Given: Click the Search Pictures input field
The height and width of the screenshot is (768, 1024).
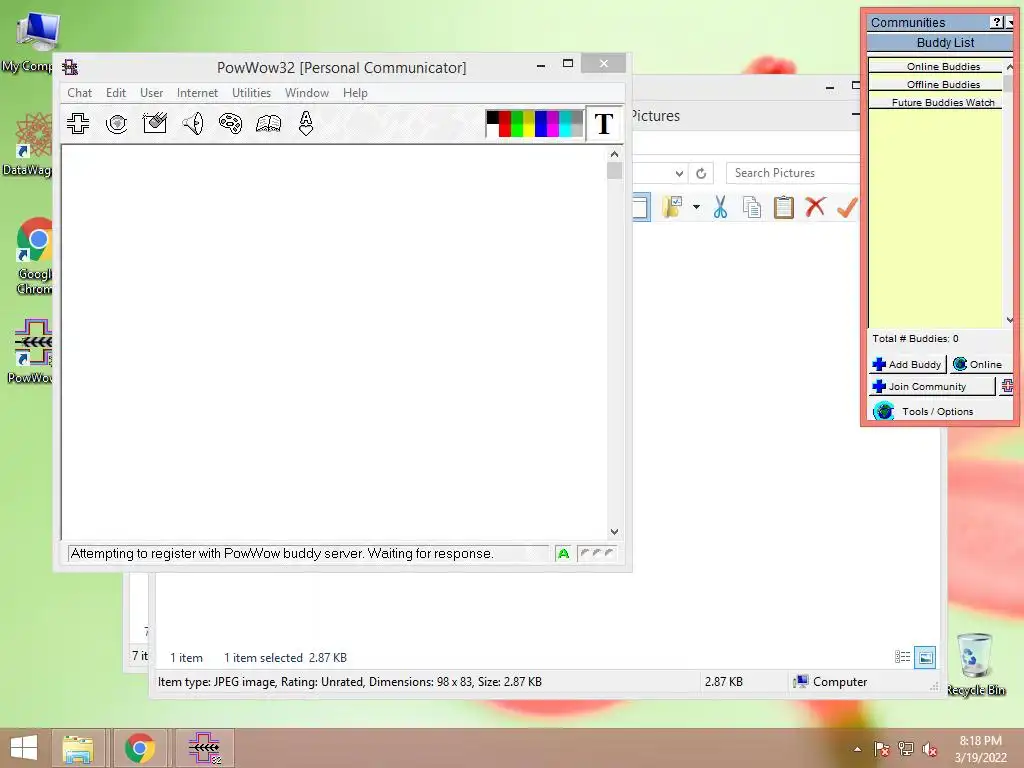Looking at the screenshot, I should (793, 173).
